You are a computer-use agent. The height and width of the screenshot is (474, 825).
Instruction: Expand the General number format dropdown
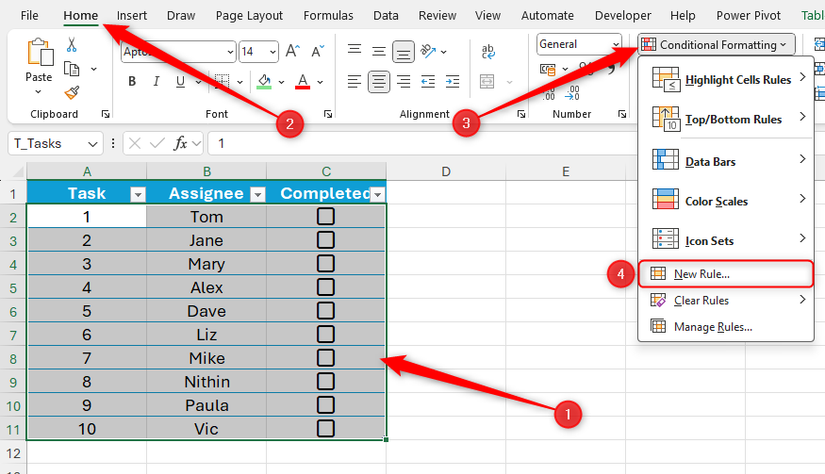pos(616,44)
